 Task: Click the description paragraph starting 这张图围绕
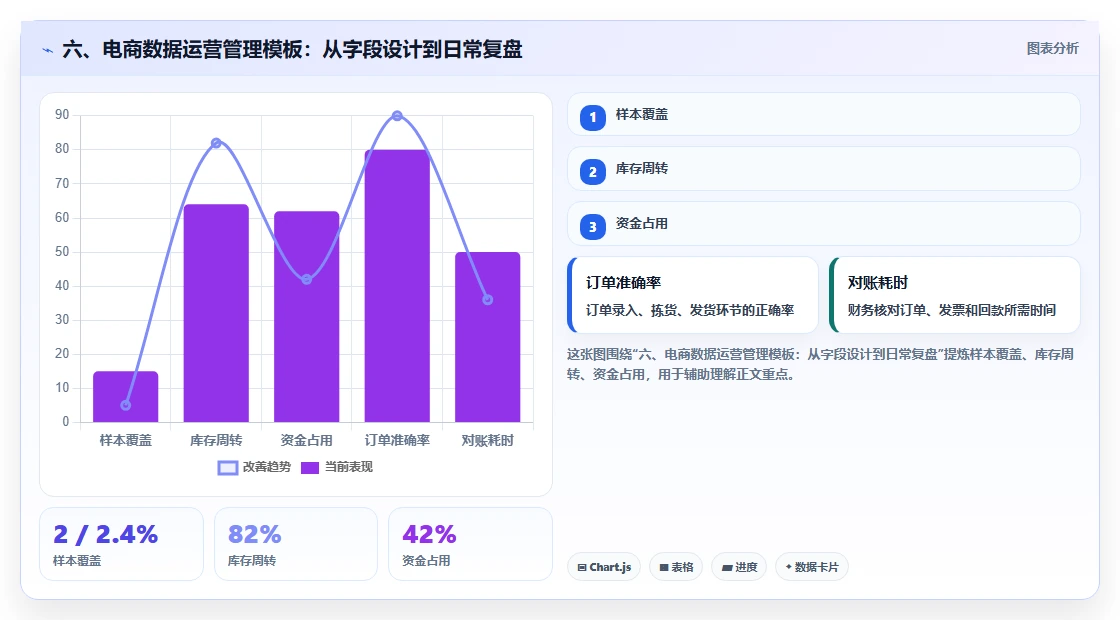821,364
